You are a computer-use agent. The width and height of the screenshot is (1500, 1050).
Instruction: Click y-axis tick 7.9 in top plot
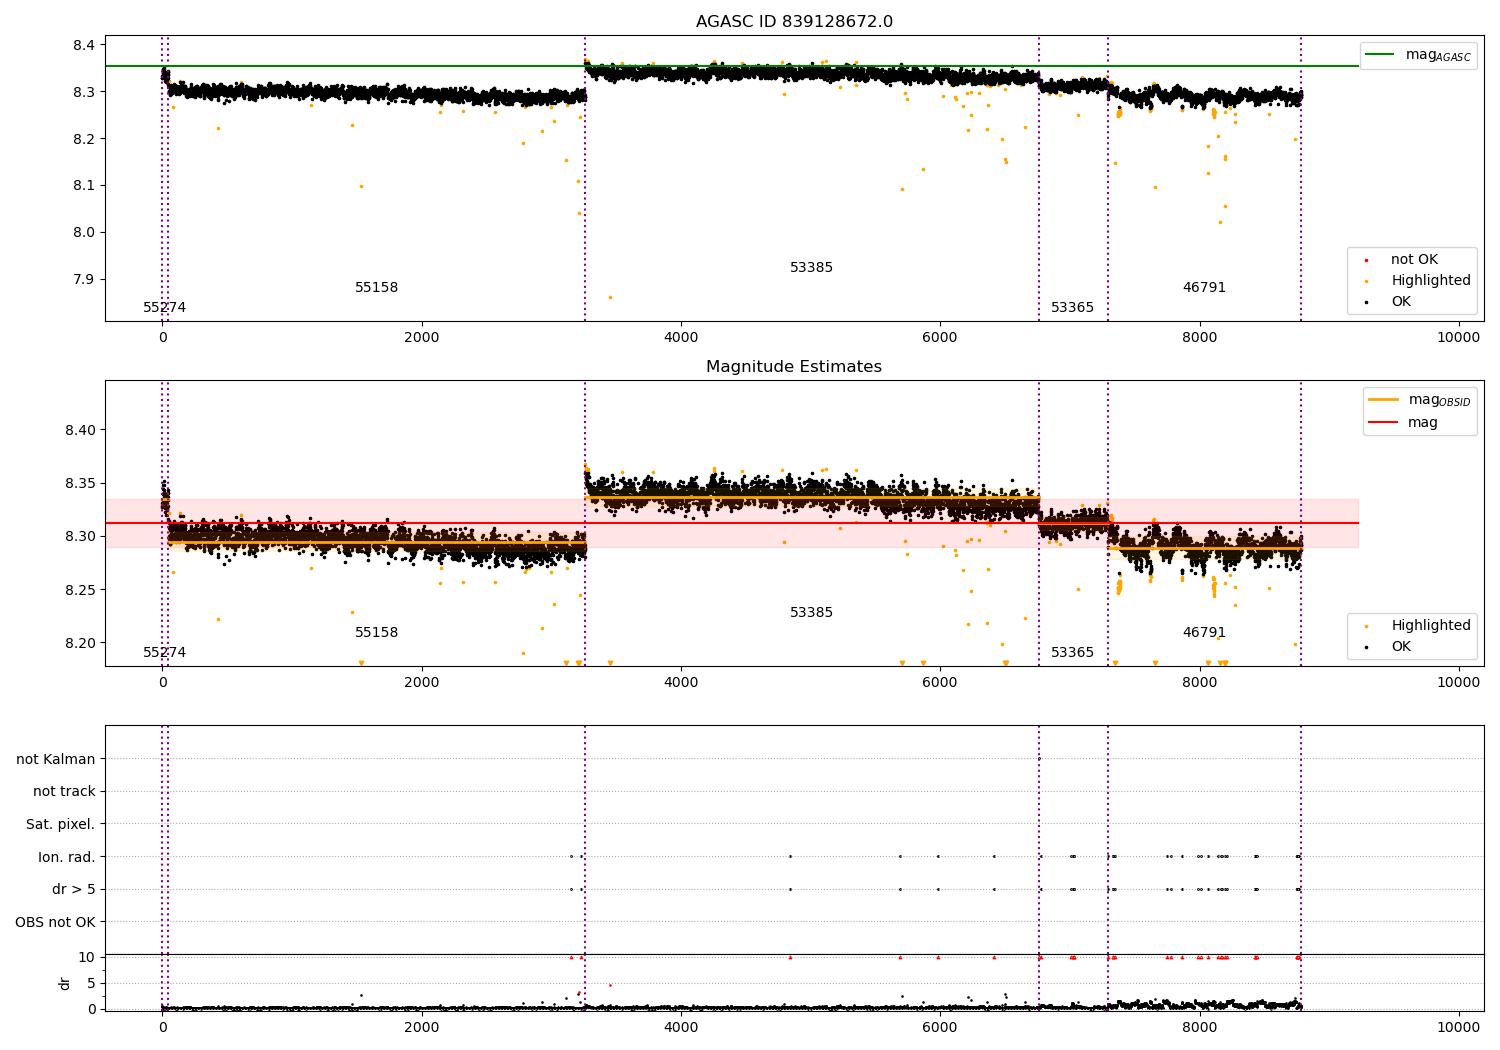tap(85, 280)
